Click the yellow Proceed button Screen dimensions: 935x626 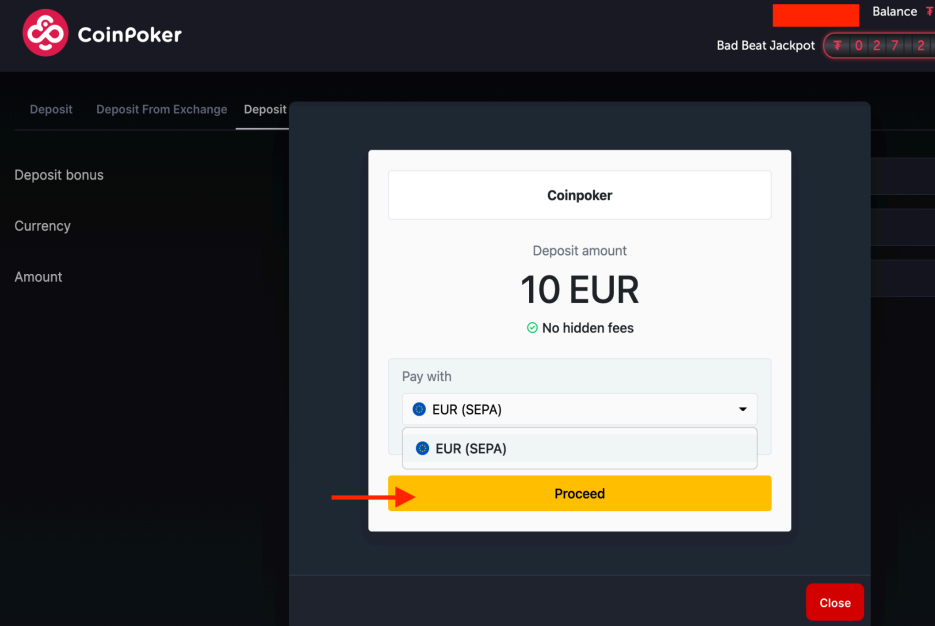click(x=580, y=493)
